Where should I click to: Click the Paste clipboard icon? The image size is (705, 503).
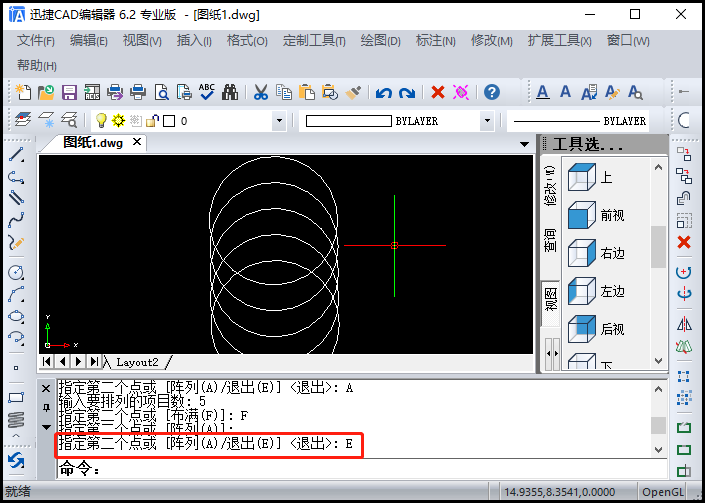click(307, 92)
